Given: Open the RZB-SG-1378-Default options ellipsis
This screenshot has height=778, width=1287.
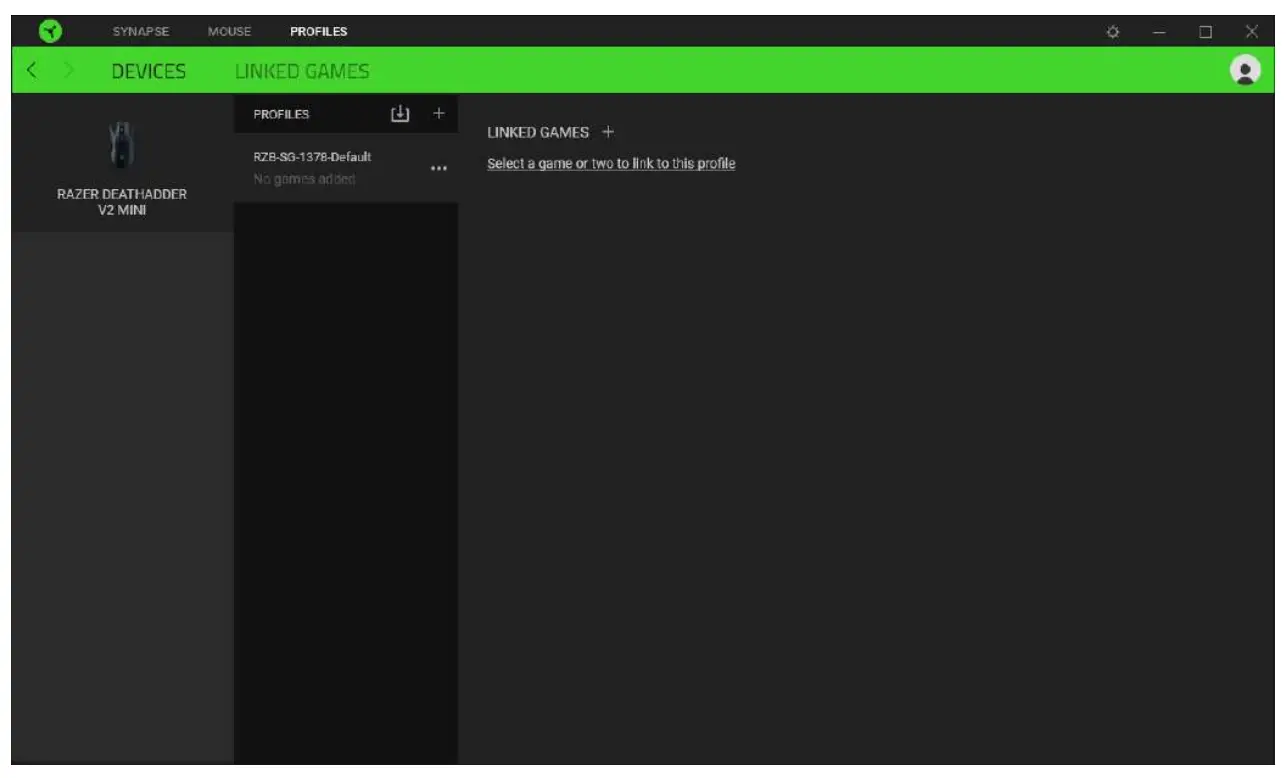Looking at the screenshot, I should click(x=438, y=168).
